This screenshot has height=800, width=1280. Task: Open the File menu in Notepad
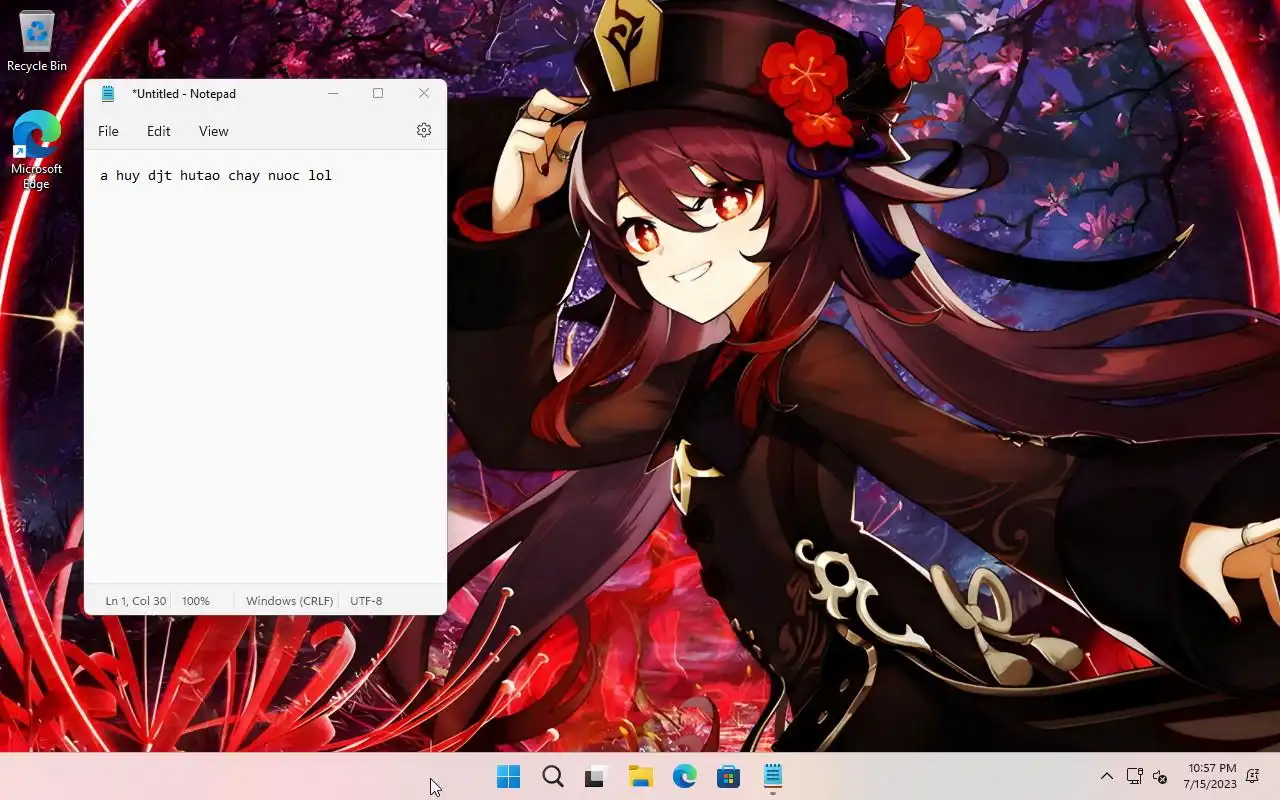point(108,131)
